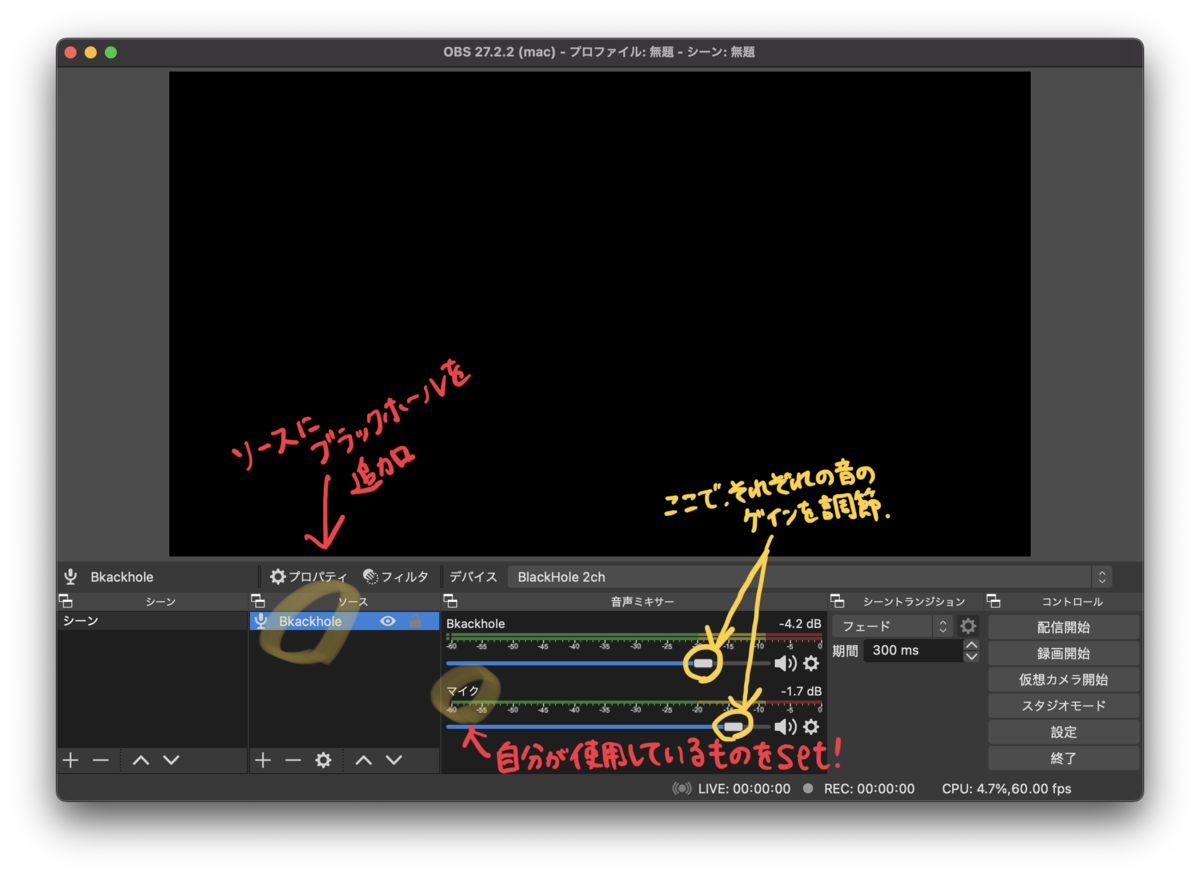
Task: Pop out the シーン dock via its icon
Action: pos(65,601)
